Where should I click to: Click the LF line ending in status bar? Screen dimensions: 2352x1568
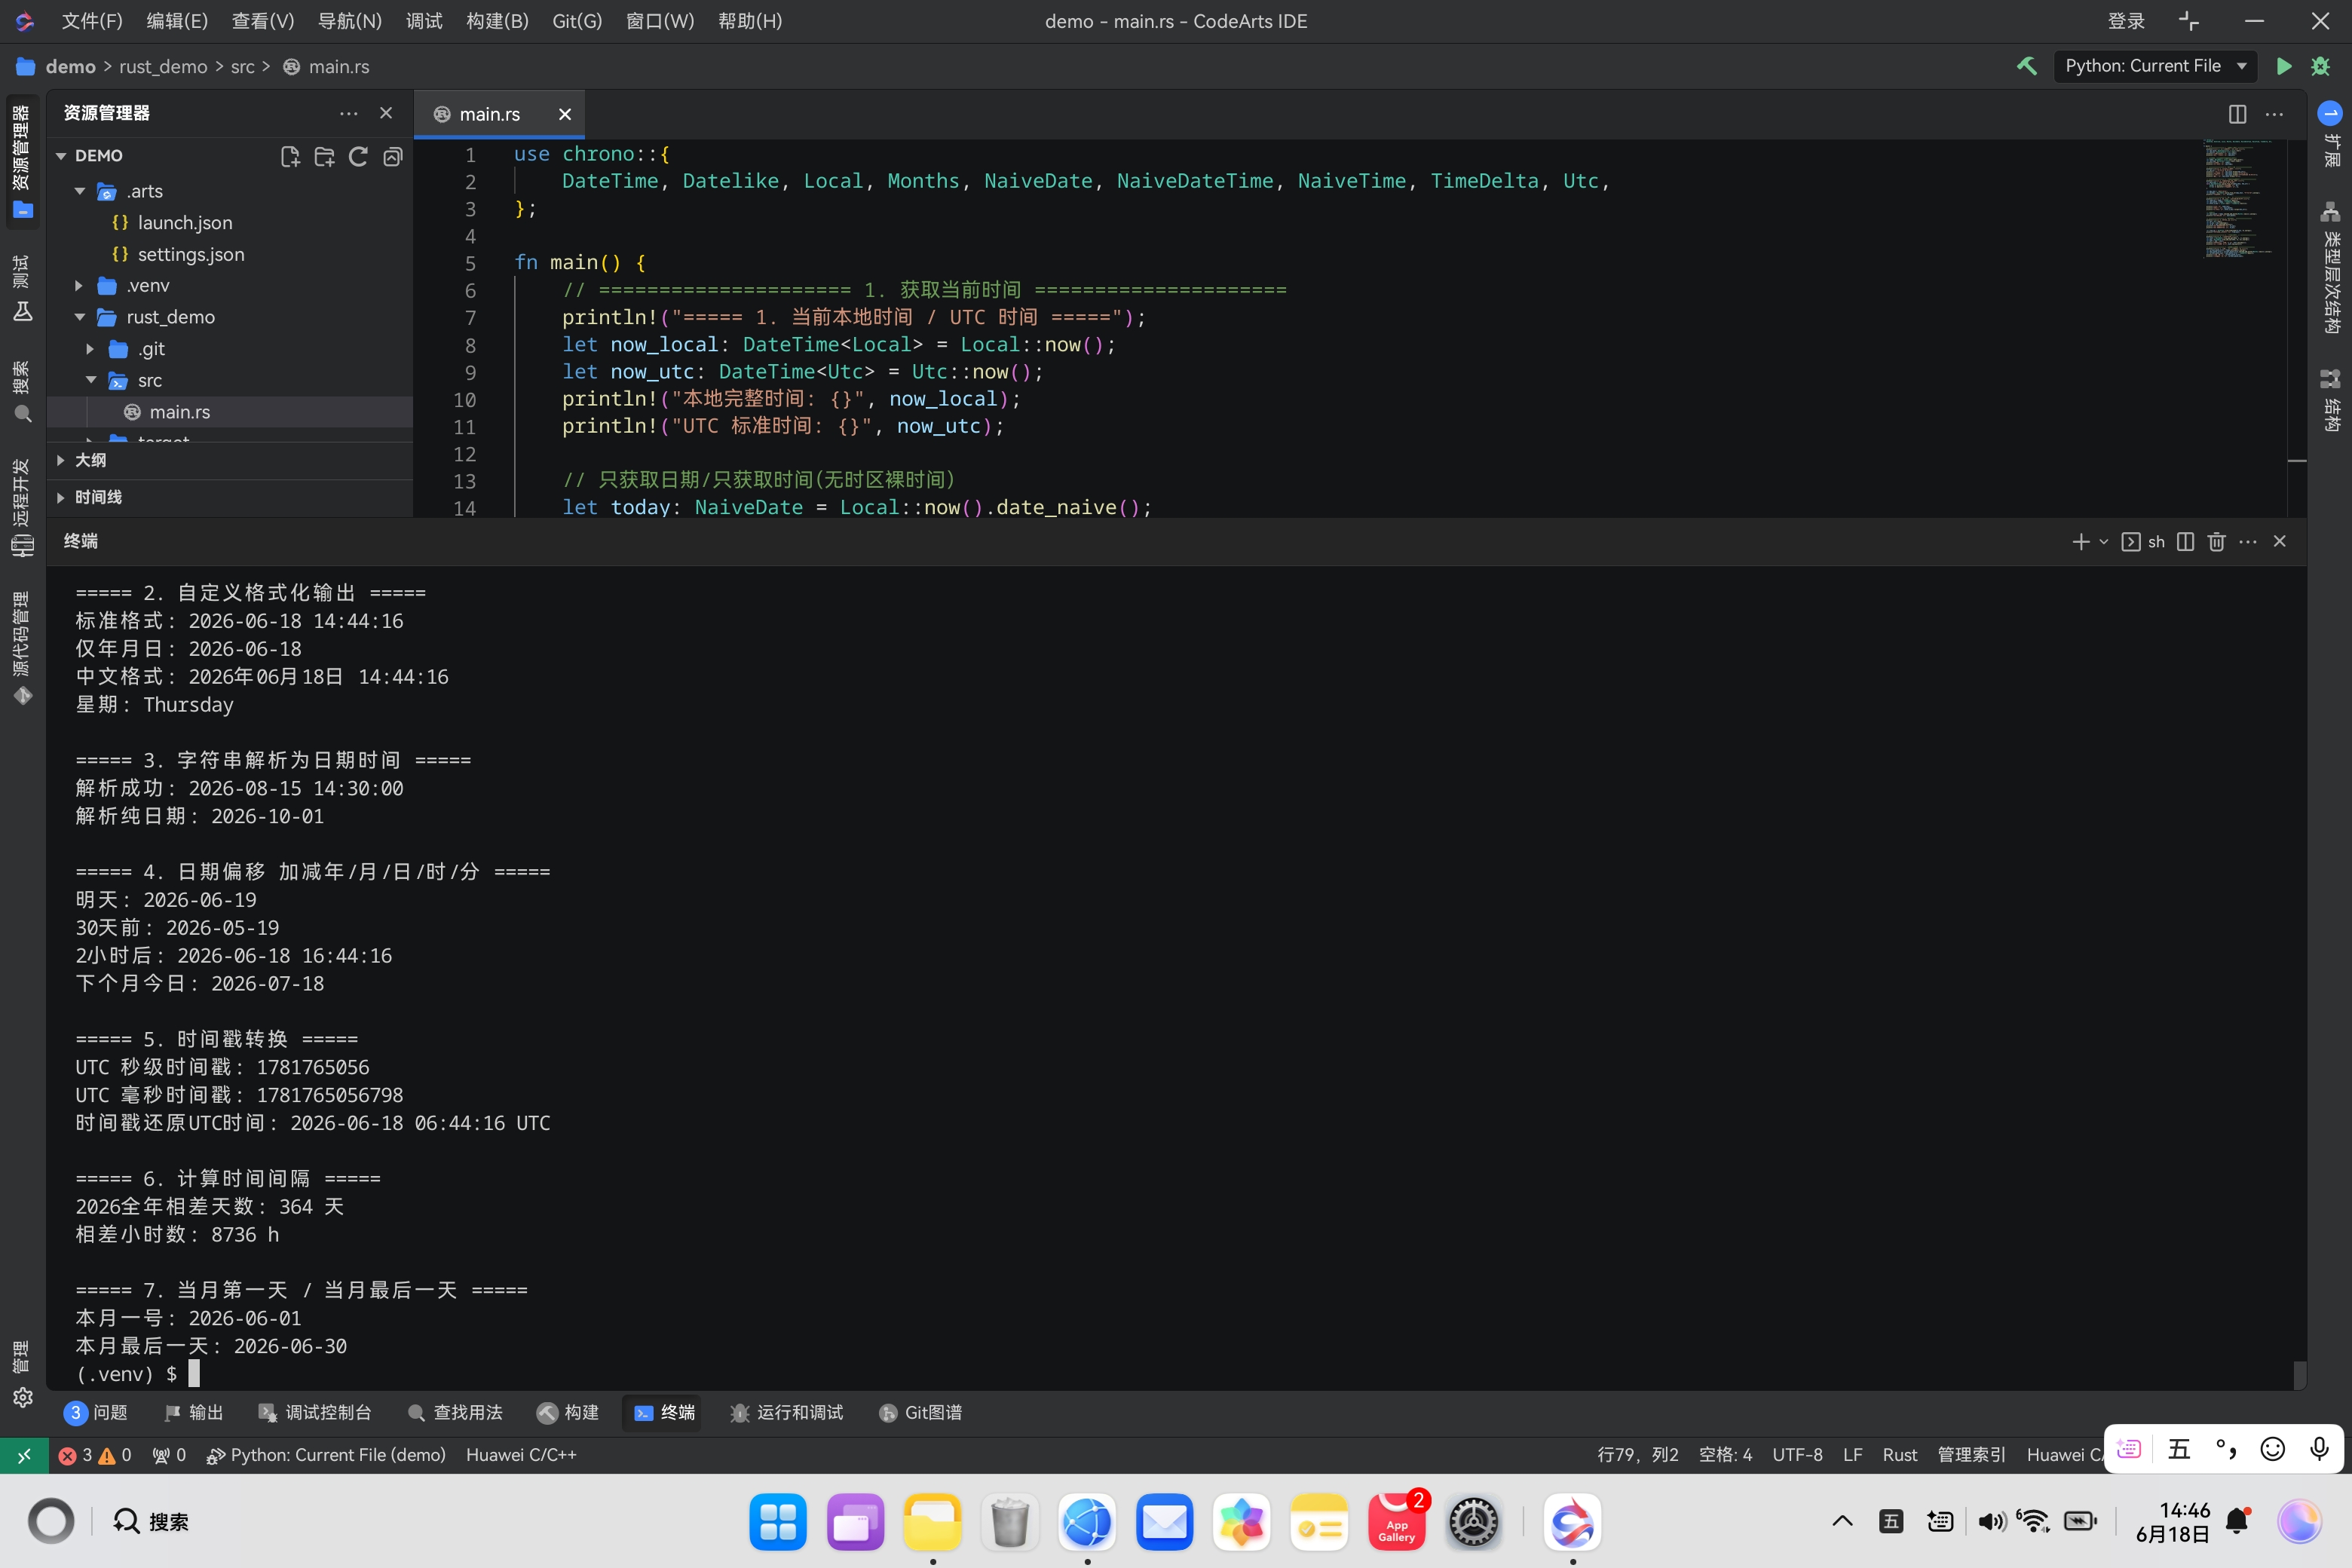tap(1852, 1455)
